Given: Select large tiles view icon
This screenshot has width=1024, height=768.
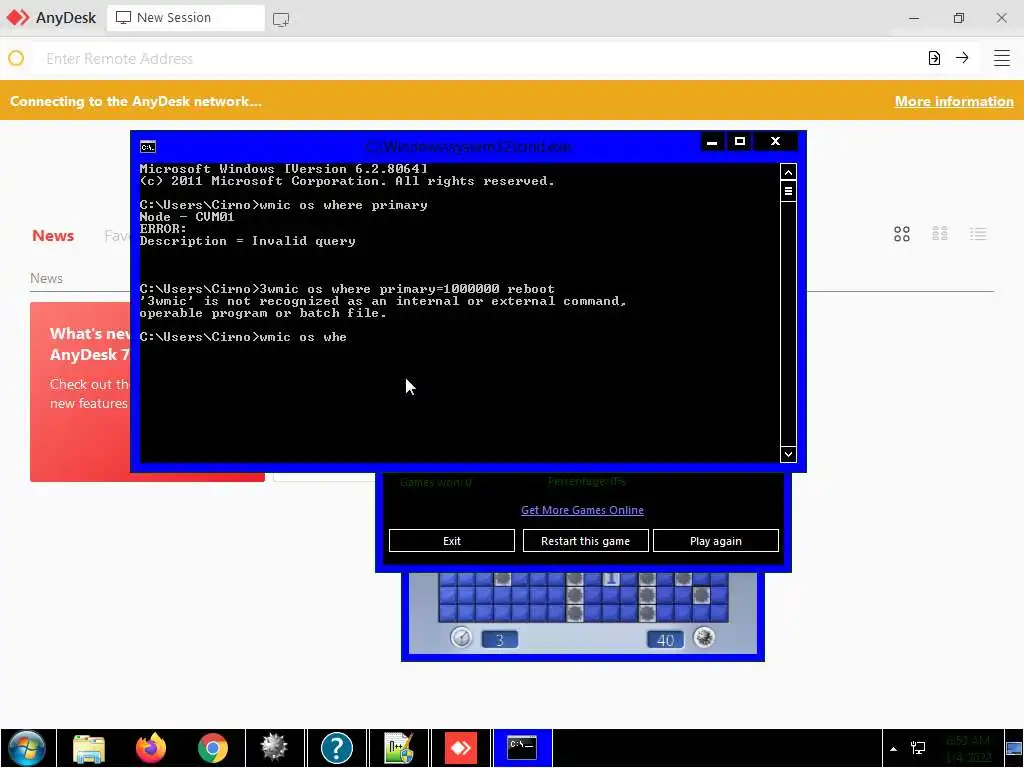Looking at the screenshot, I should click(x=902, y=234).
